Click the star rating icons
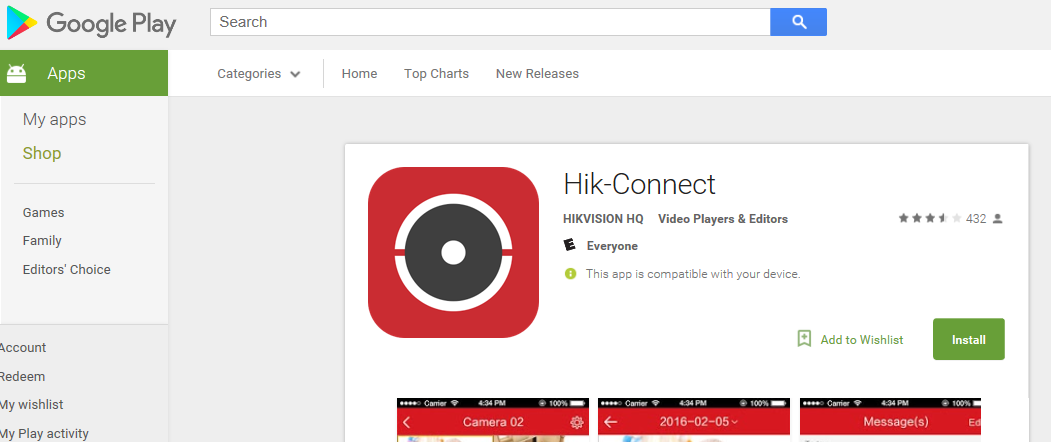The height and width of the screenshot is (442, 1051). tap(930, 218)
